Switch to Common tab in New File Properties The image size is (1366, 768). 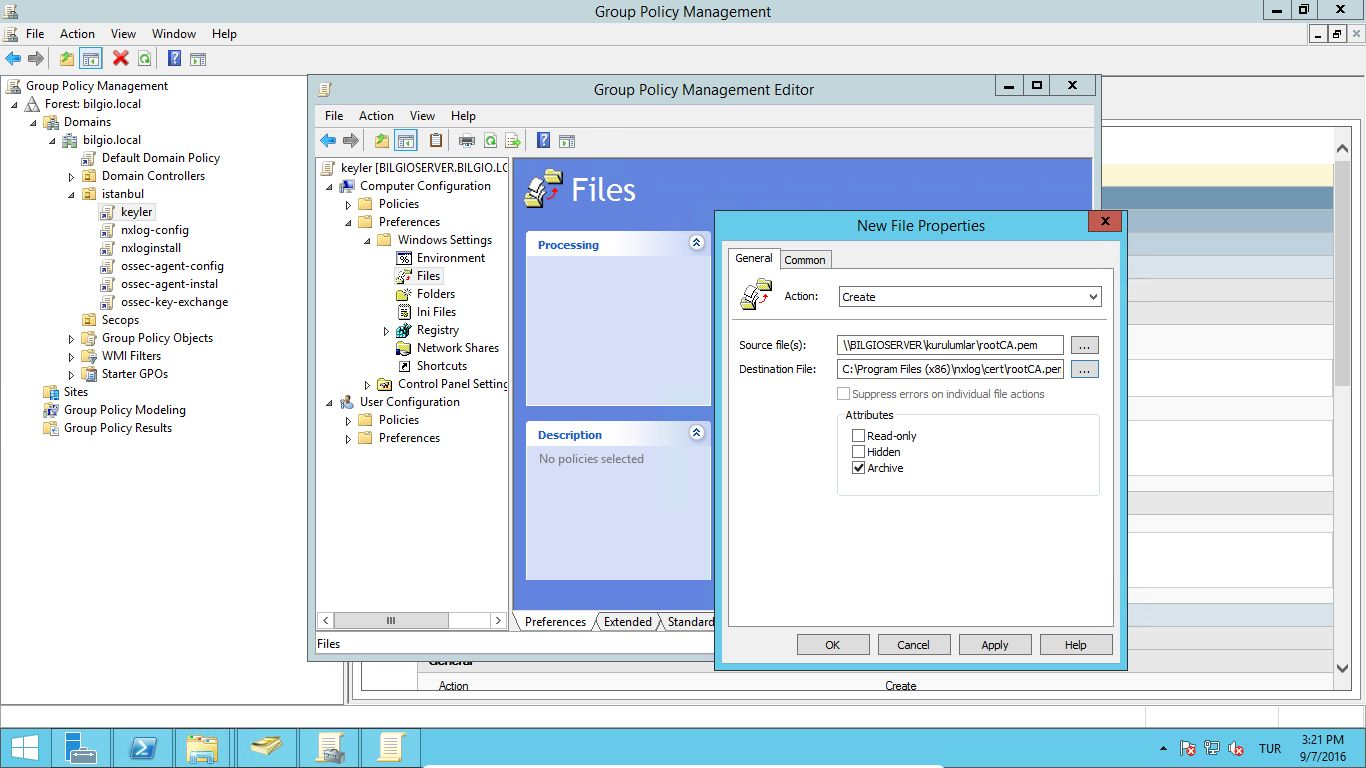point(805,260)
